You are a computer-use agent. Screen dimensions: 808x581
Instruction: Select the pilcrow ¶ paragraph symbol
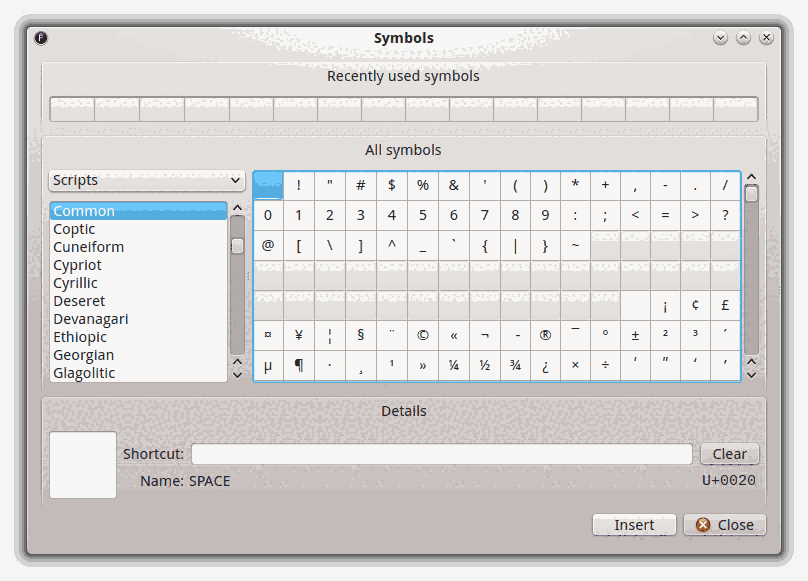tap(299, 365)
